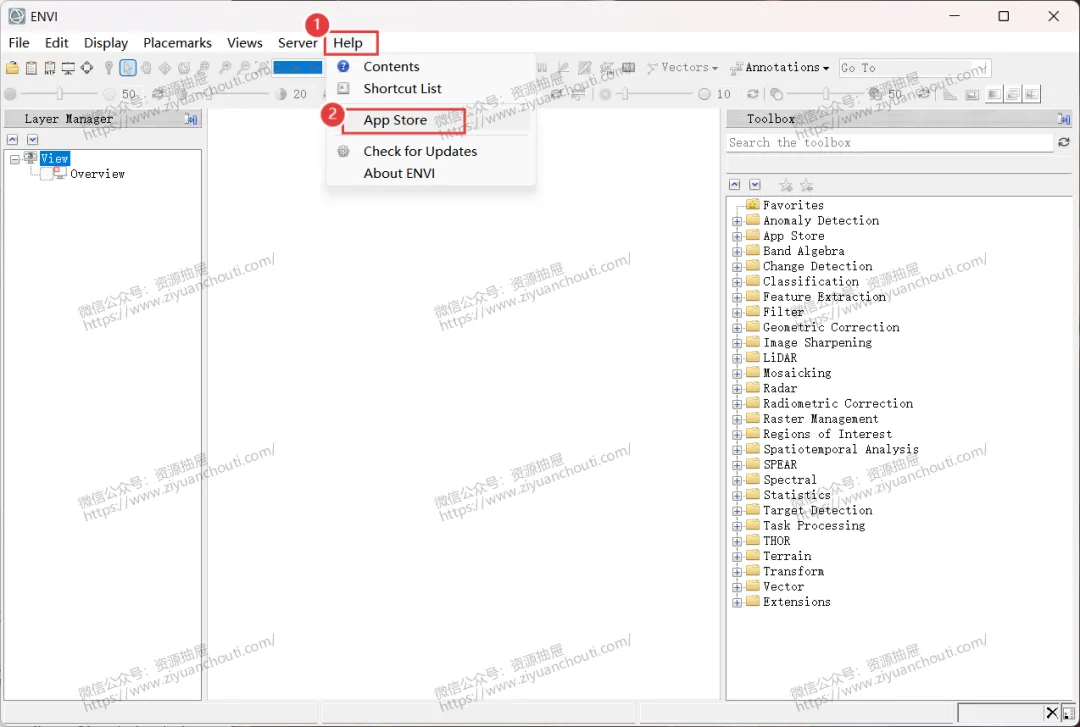This screenshot has height=727, width=1080.
Task: Click the NITF metadata toolbar icon
Action: [x=50, y=68]
